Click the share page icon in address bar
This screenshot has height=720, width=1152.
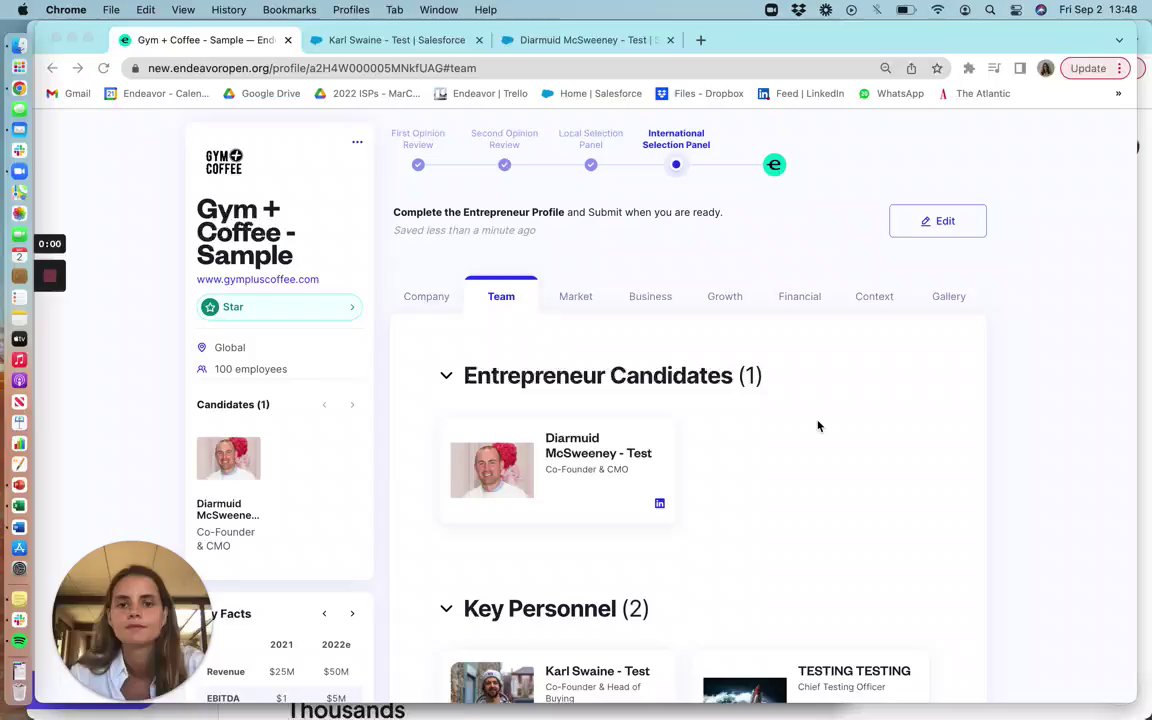click(x=911, y=68)
